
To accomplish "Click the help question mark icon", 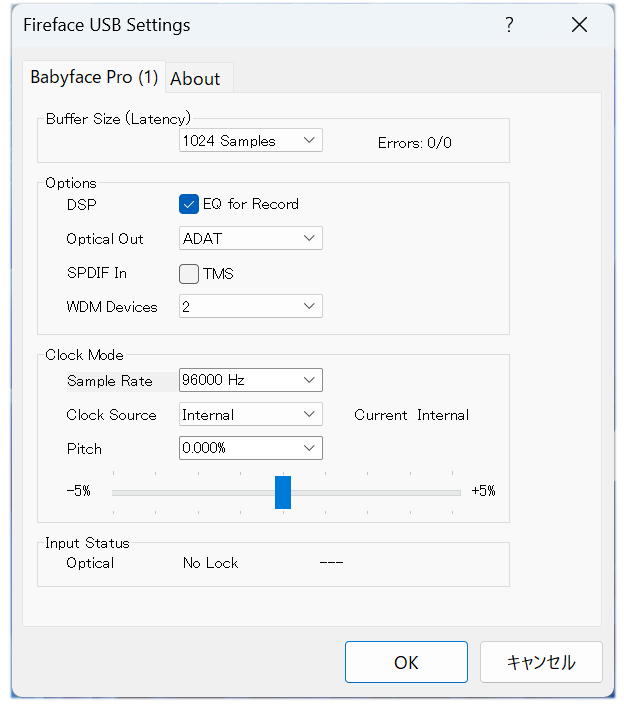I will point(509,25).
